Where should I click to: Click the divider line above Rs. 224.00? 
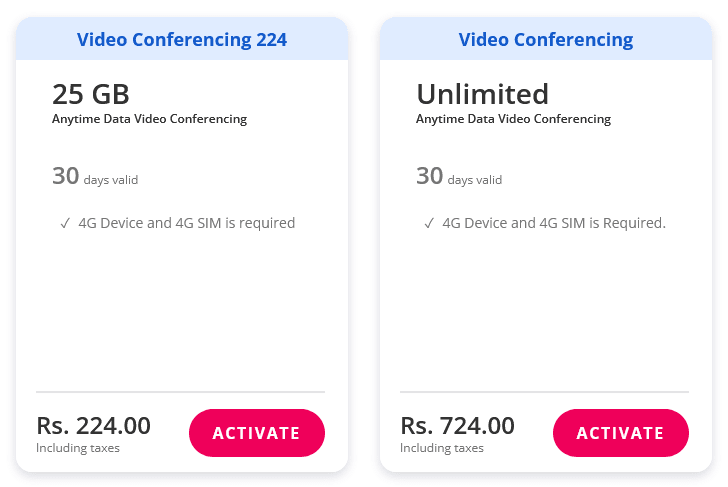click(181, 392)
